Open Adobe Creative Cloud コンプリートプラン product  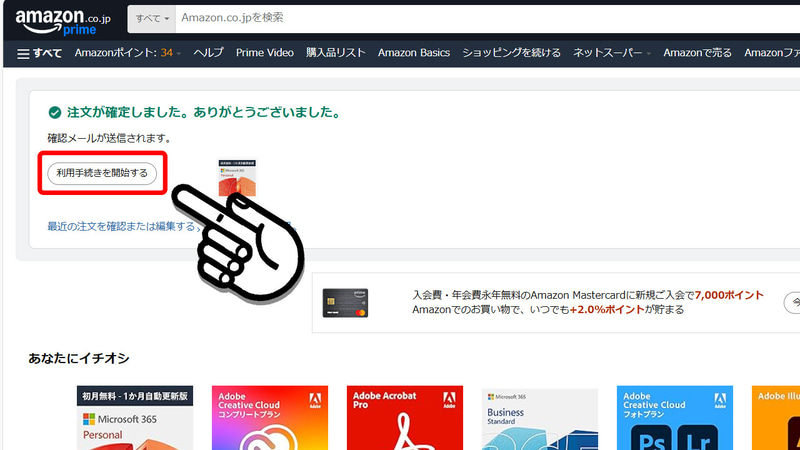[270, 418]
